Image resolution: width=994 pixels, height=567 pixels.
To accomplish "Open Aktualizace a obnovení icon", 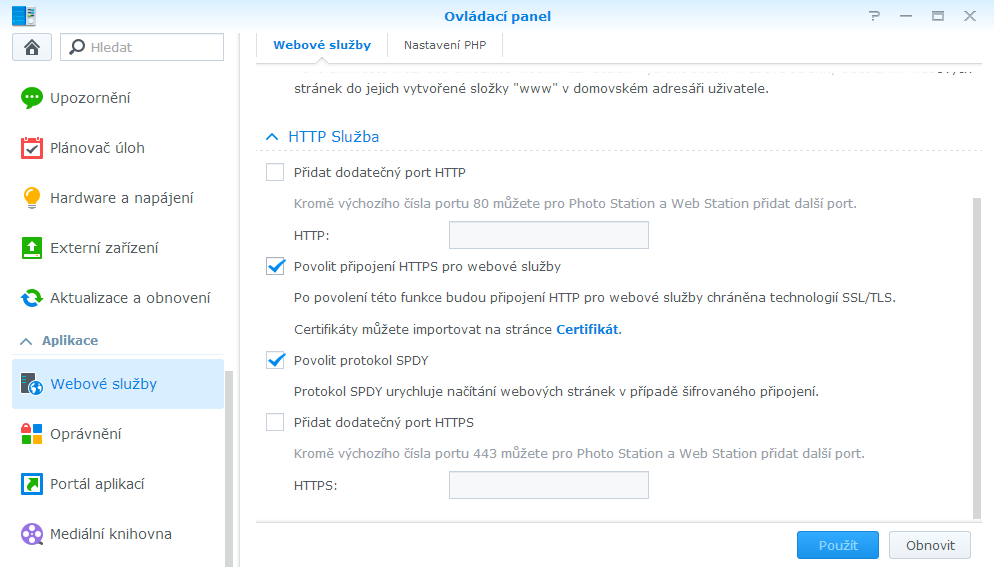I will [x=33, y=298].
